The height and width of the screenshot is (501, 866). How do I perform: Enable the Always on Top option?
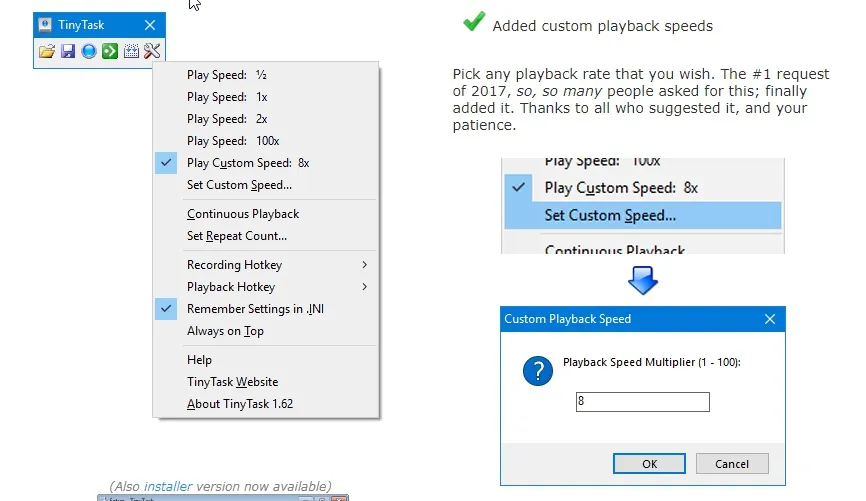pos(225,331)
